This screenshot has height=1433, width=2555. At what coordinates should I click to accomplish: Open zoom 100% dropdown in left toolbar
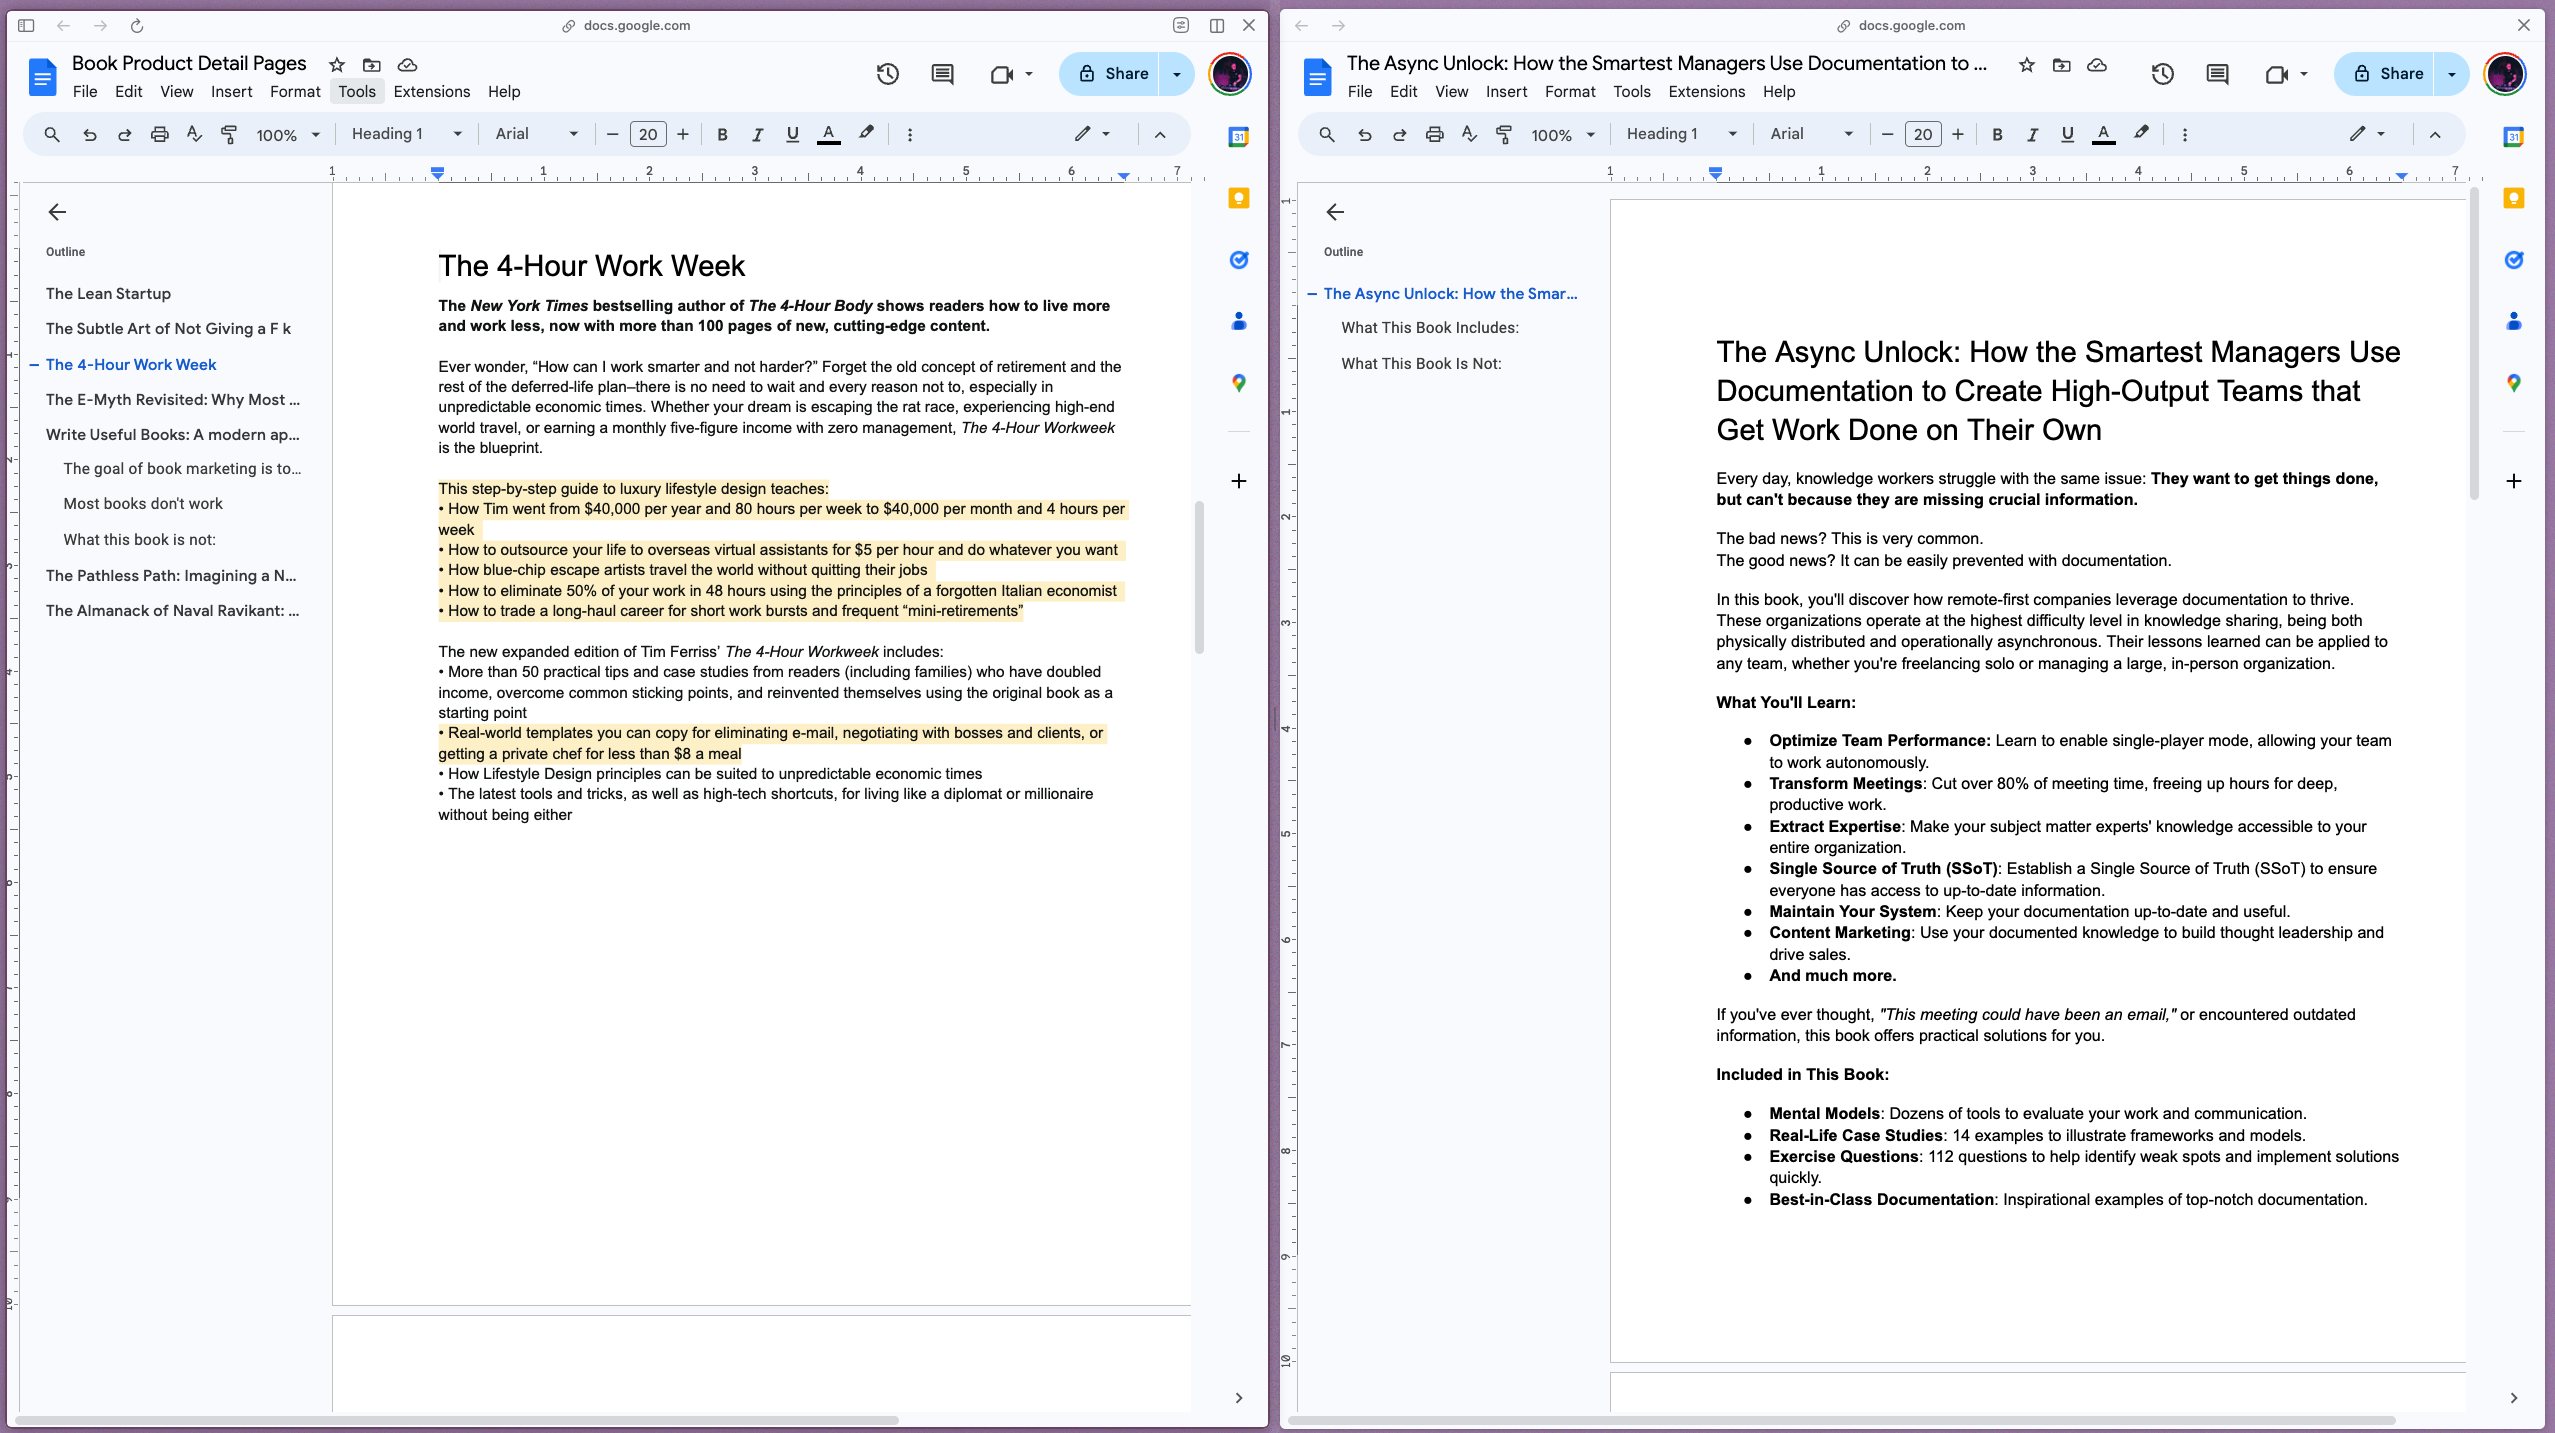[x=287, y=135]
